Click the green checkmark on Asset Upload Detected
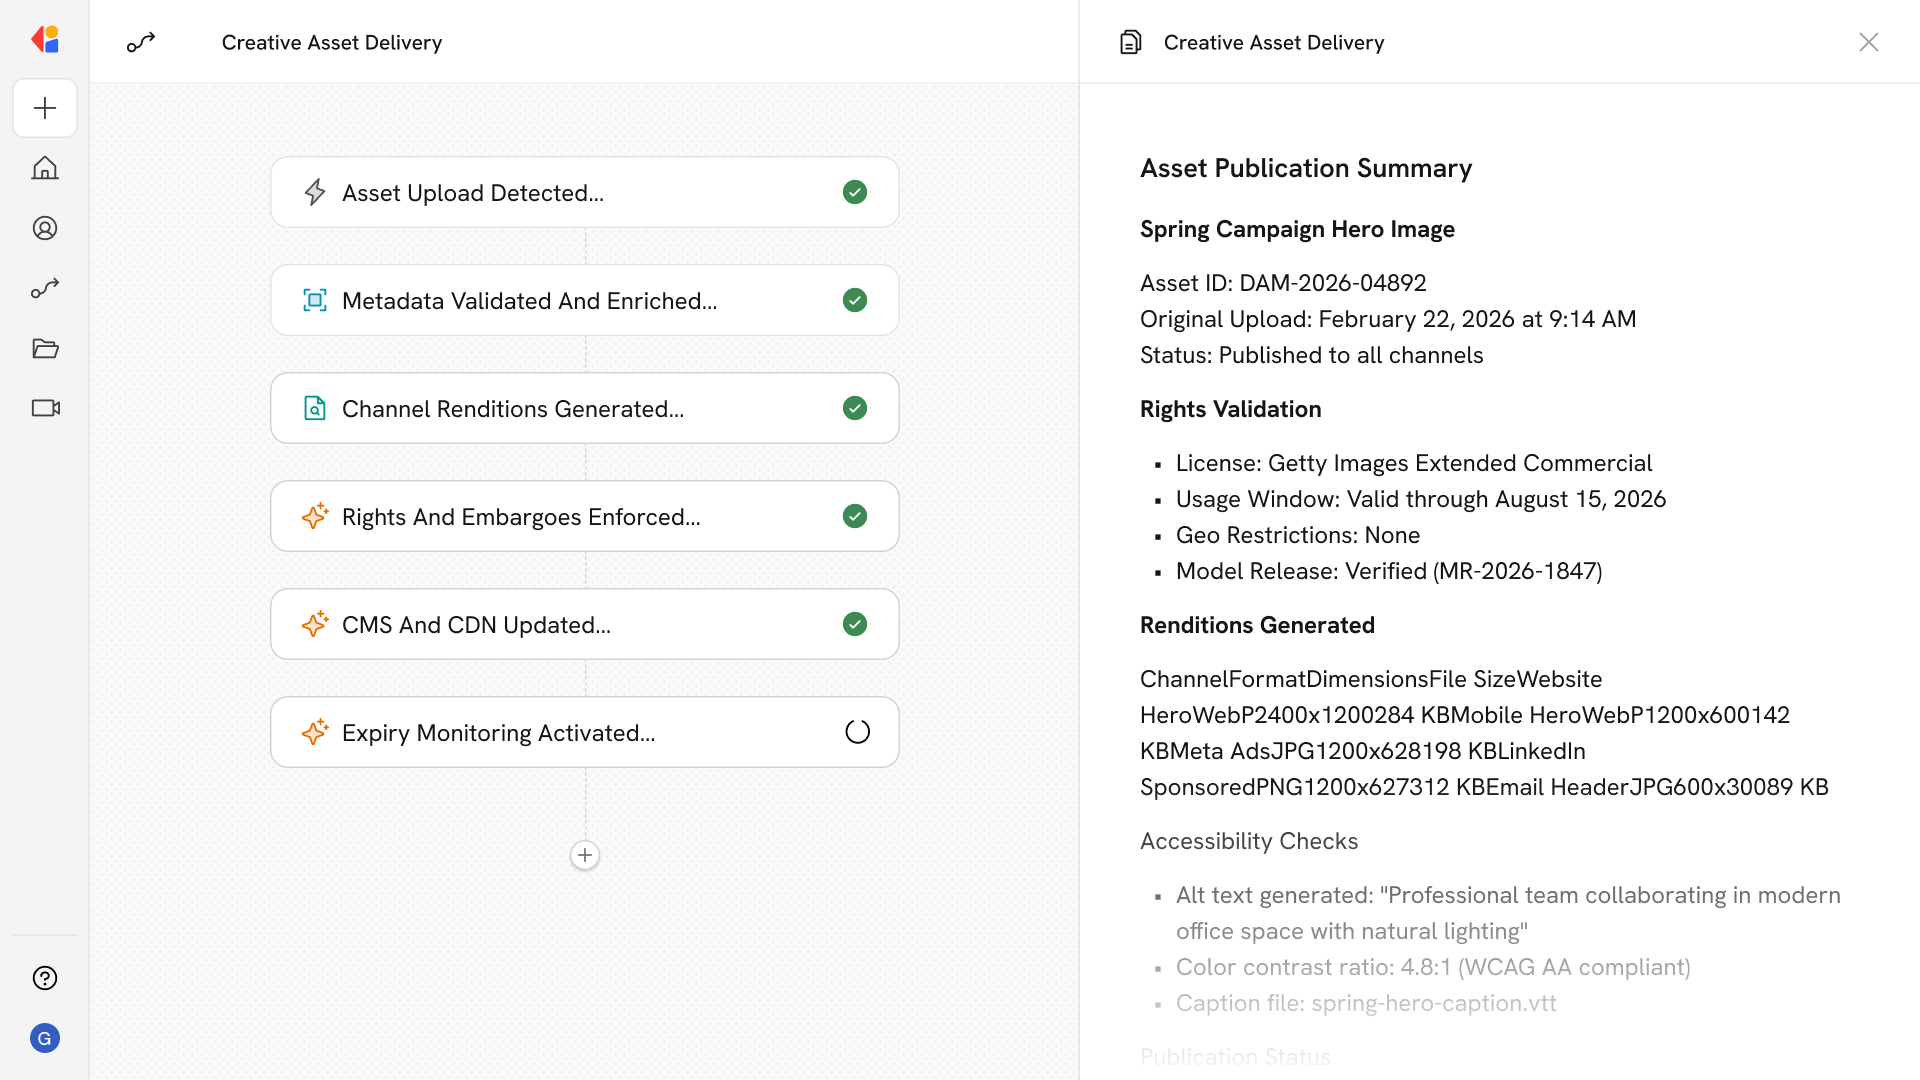This screenshot has height=1080, width=1920. (x=854, y=192)
